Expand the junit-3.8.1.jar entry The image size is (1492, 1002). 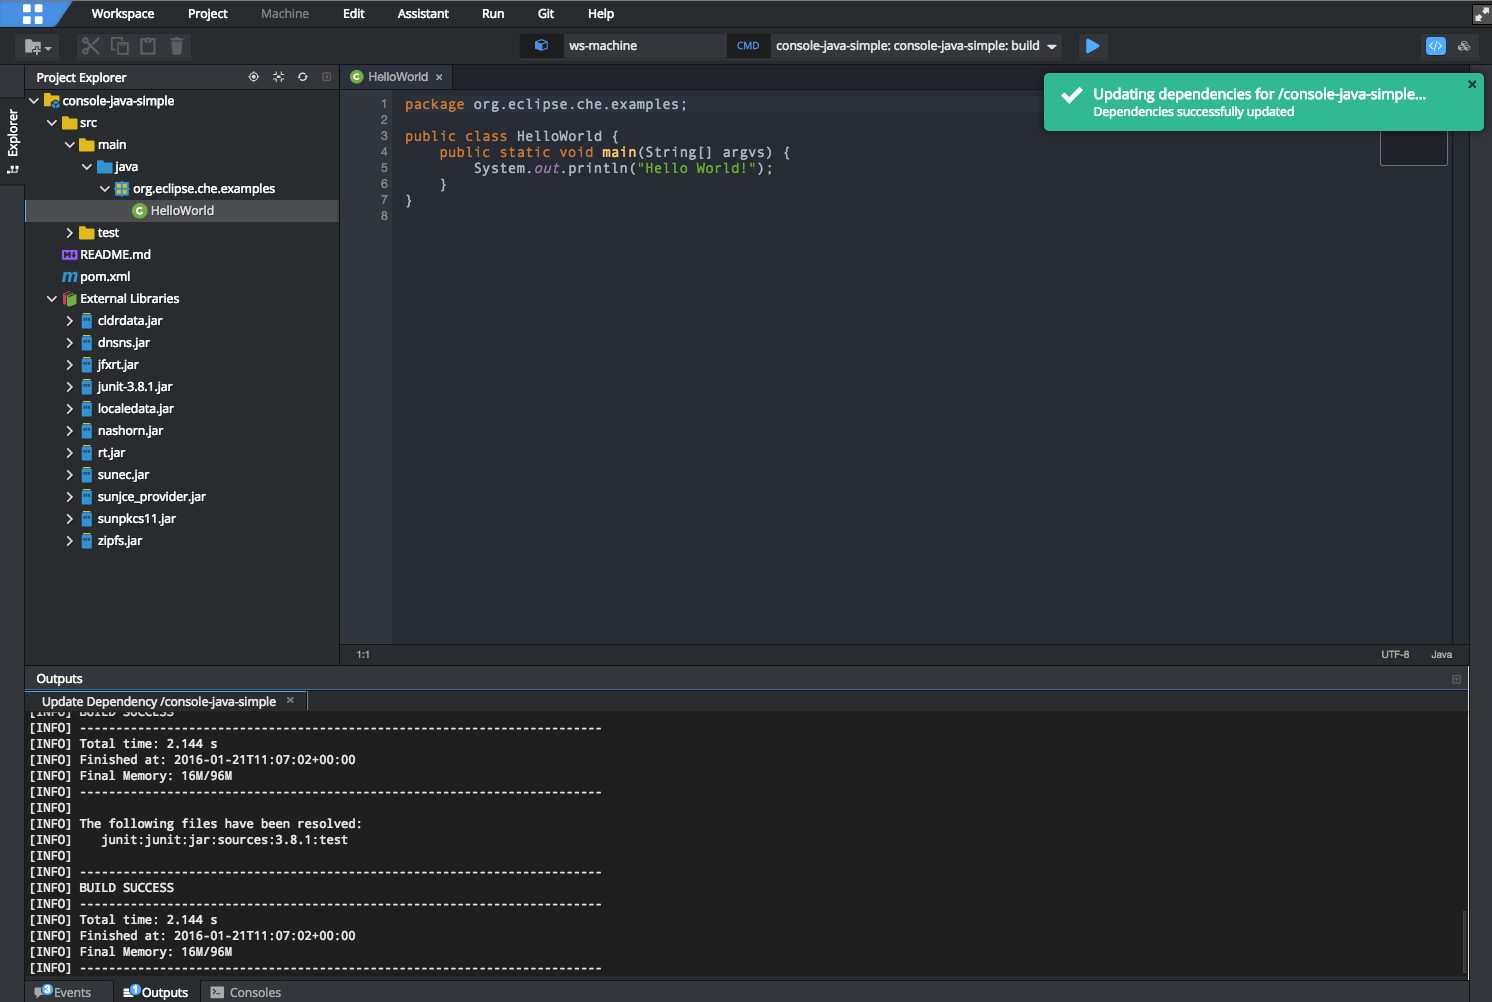(68, 386)
